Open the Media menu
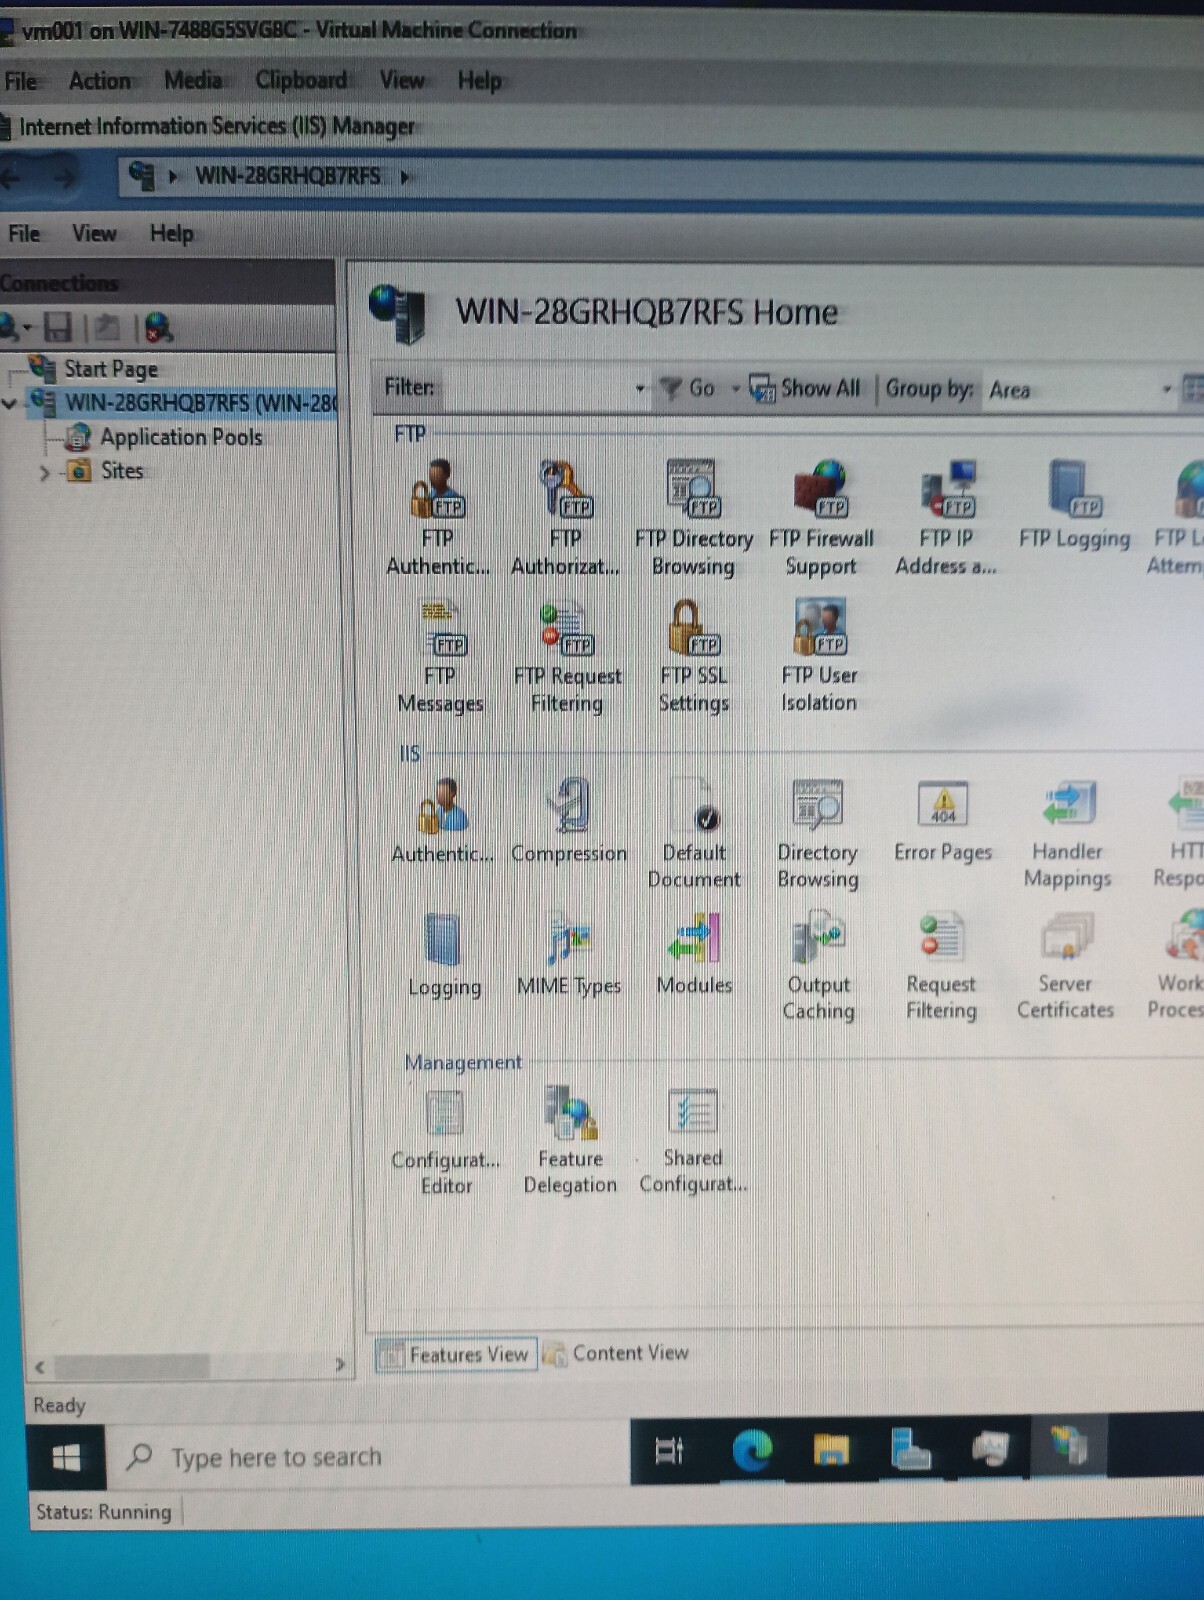Image resolution: width=1204 pixels, height=1600 pixels. coord(193,79)
